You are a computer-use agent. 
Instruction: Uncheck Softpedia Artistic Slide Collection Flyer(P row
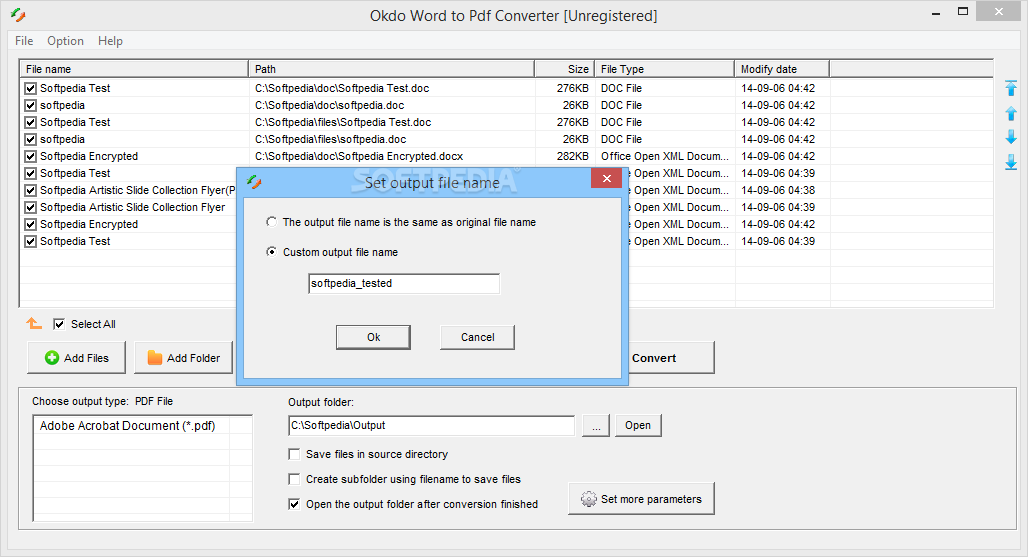[x=30, y=190]
